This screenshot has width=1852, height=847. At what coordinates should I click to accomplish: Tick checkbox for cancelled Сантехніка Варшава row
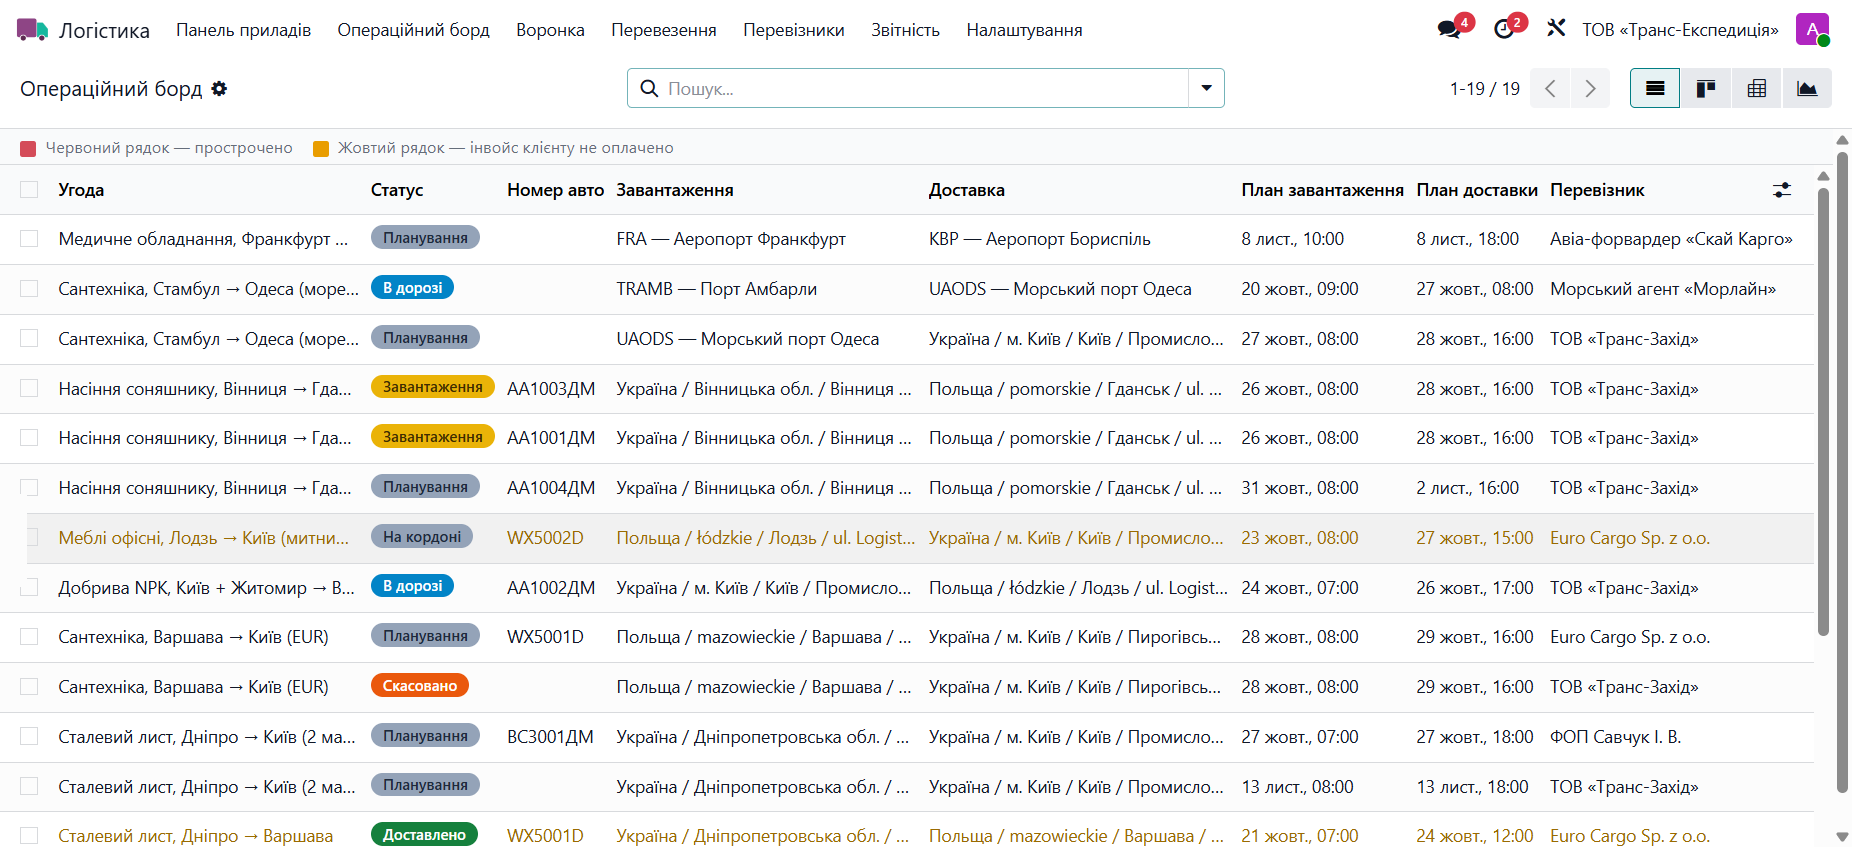point(29,687)
